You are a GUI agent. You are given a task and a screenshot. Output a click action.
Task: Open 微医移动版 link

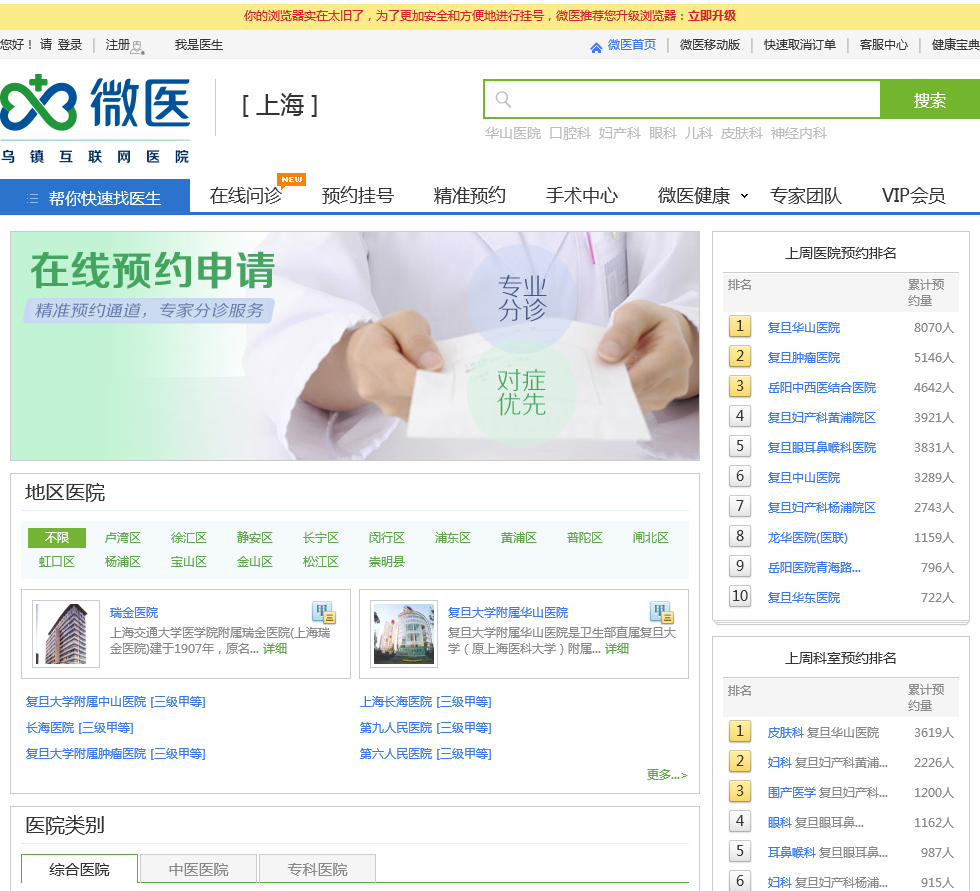coord(709,45)
